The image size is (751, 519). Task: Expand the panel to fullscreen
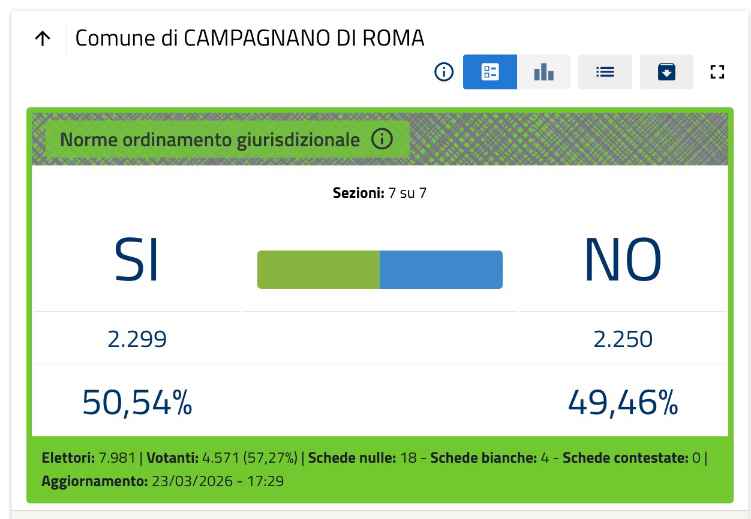(716, 72)
